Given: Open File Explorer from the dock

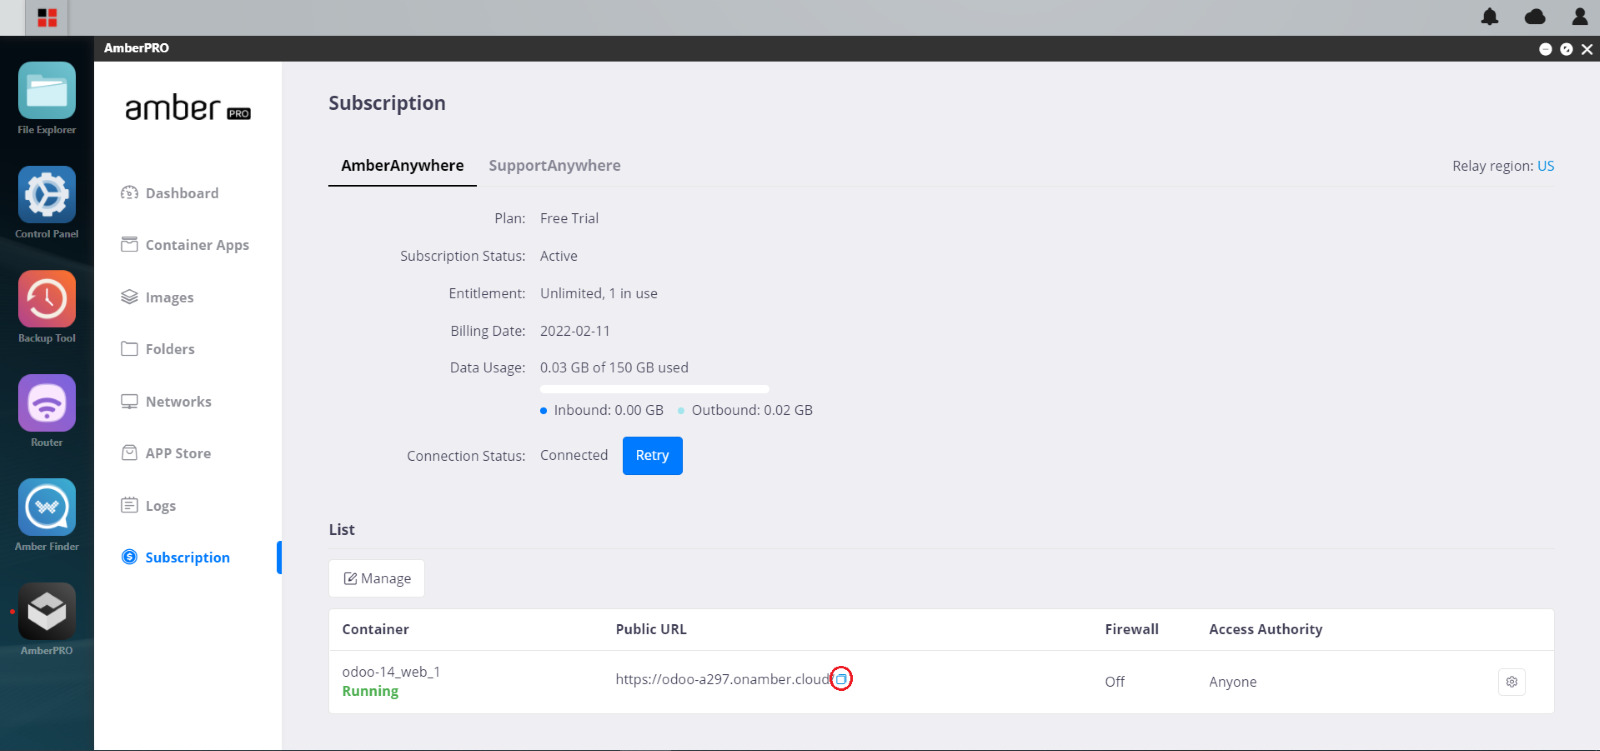Looking at the screenshot, I should (47, 91).
